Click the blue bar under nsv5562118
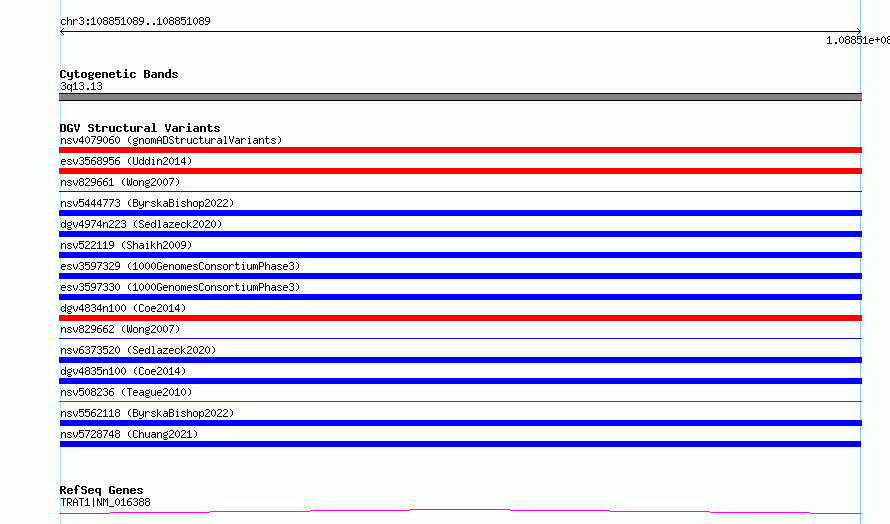The height and width of the screenshot is (524, 890). point(460,423)
